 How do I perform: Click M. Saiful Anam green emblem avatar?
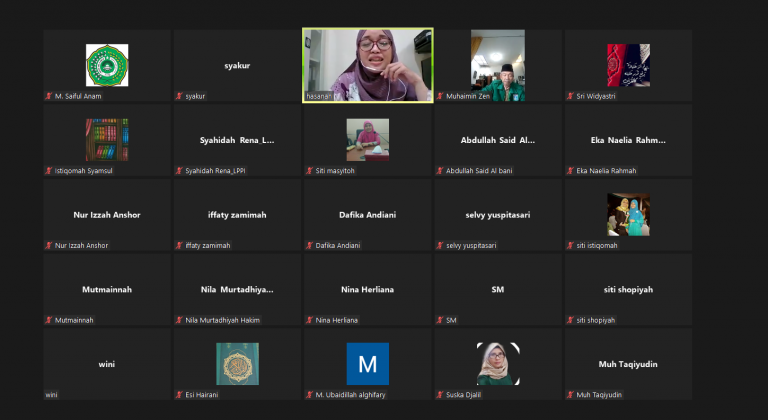(x=107, y=65)
